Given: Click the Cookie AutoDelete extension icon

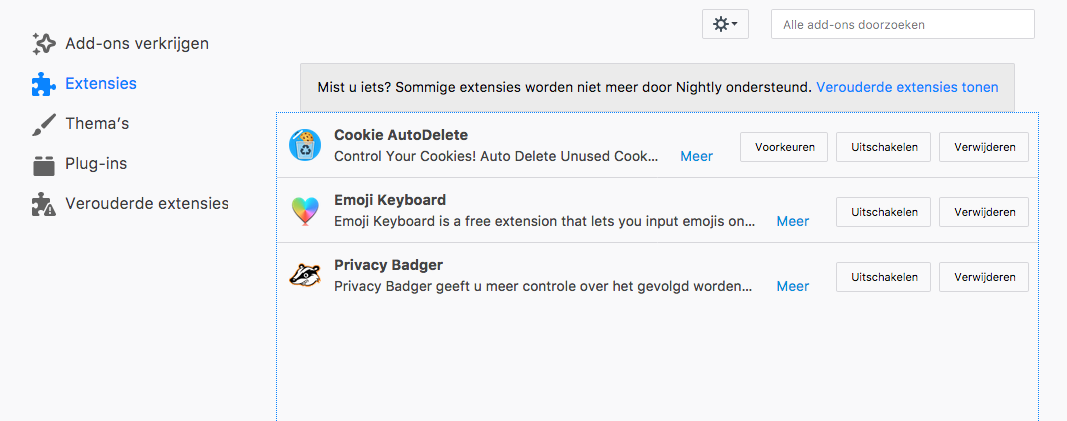Looking at the screenshot, I should point(305,146).
